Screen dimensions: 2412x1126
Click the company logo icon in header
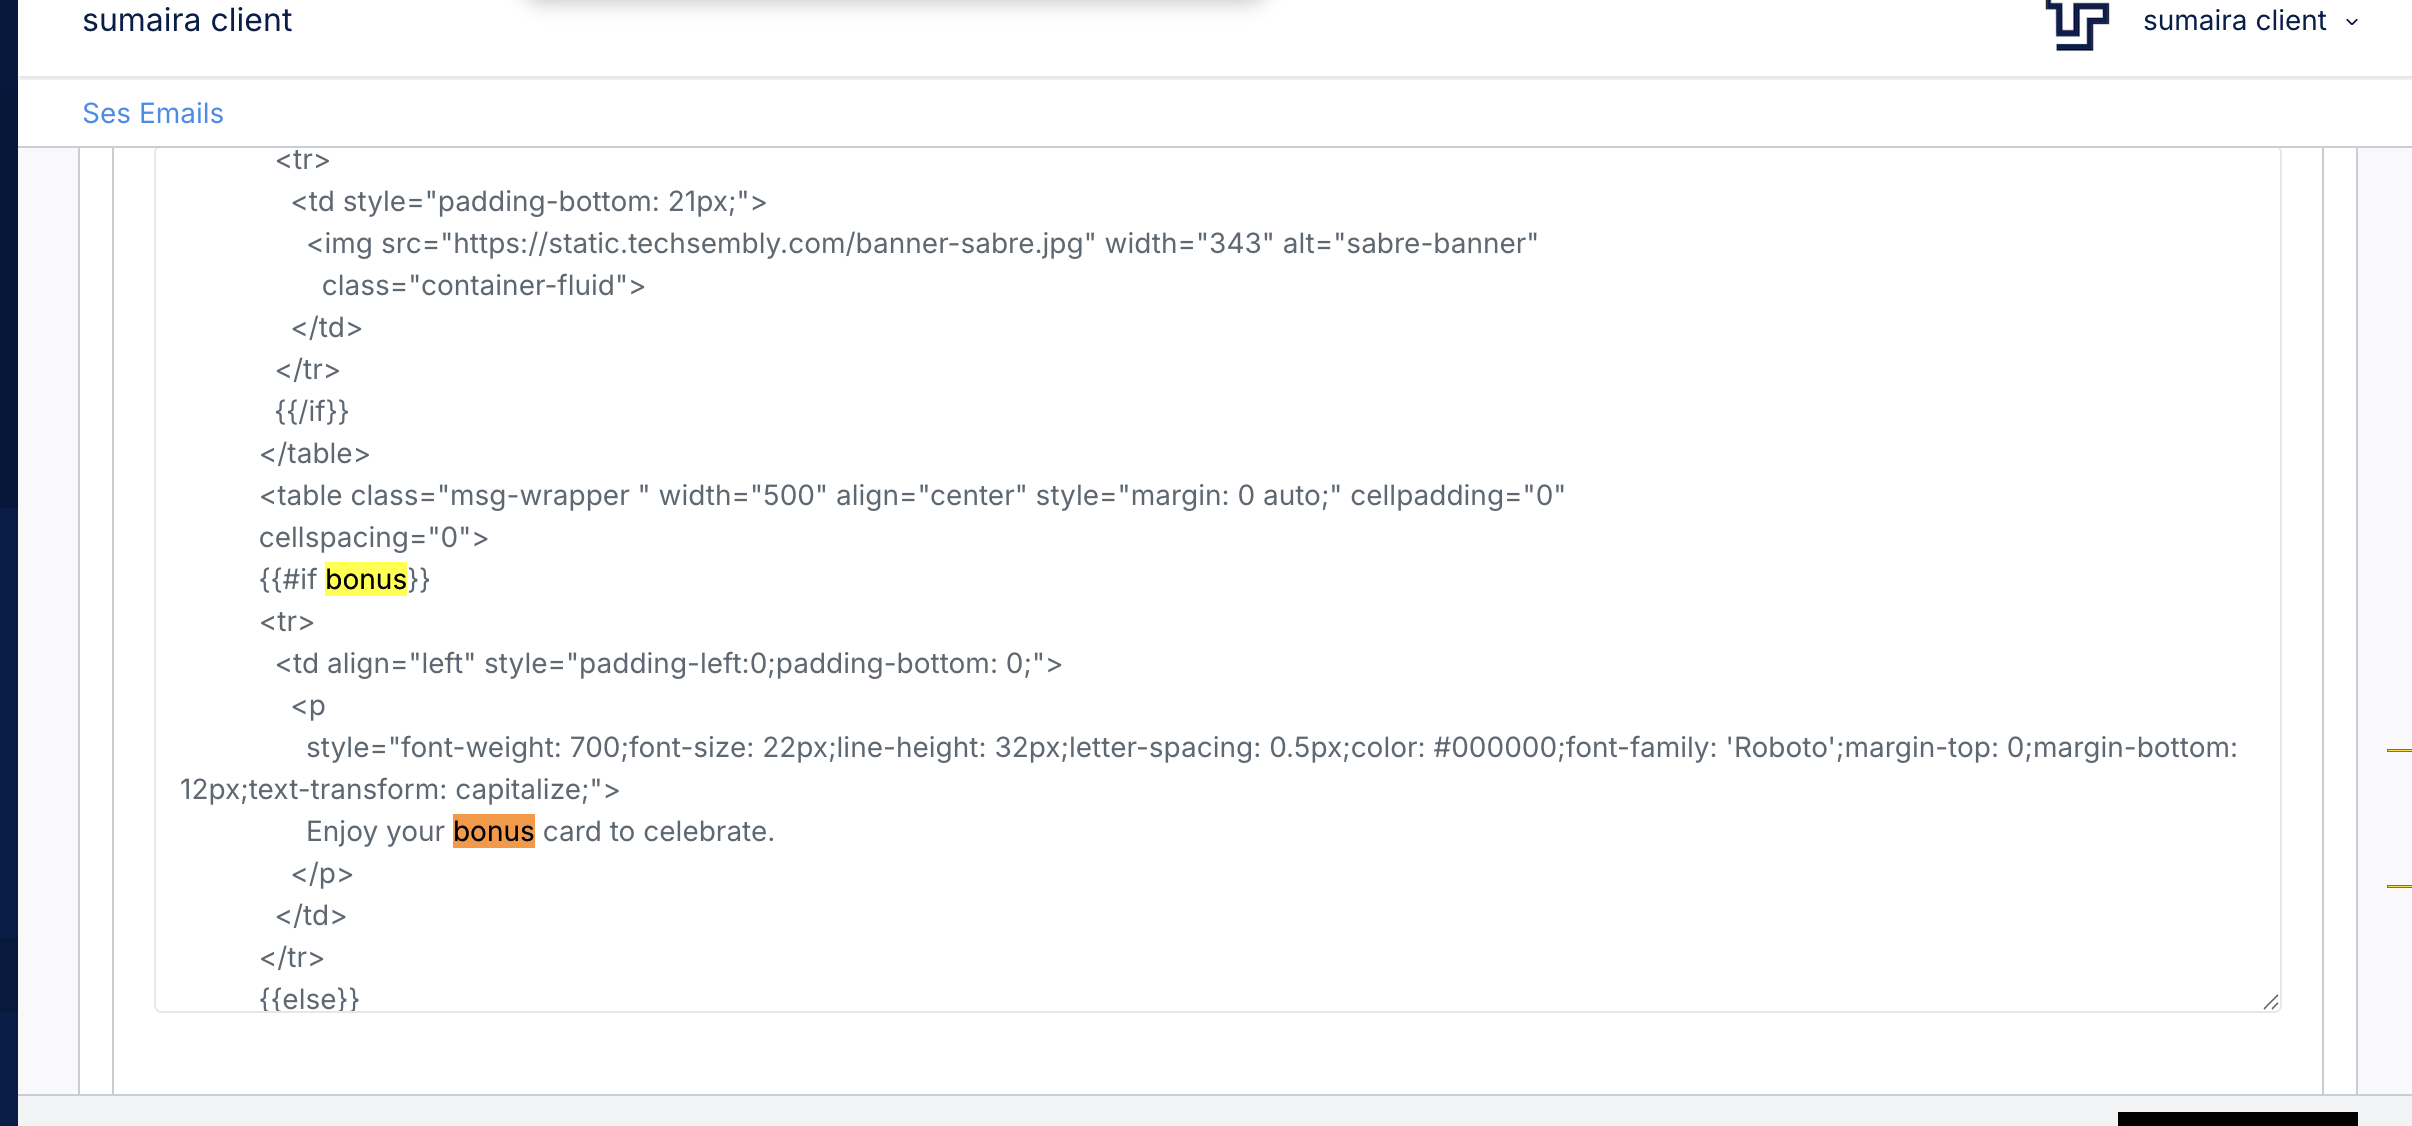pyautogui.click(x=2077, y=24)
